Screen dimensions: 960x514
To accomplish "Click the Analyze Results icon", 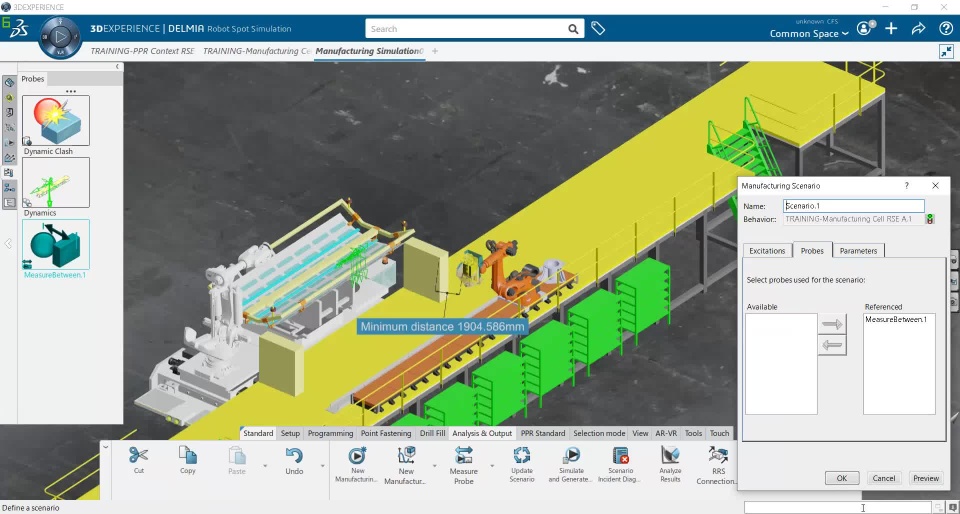I will click(670, 455).
